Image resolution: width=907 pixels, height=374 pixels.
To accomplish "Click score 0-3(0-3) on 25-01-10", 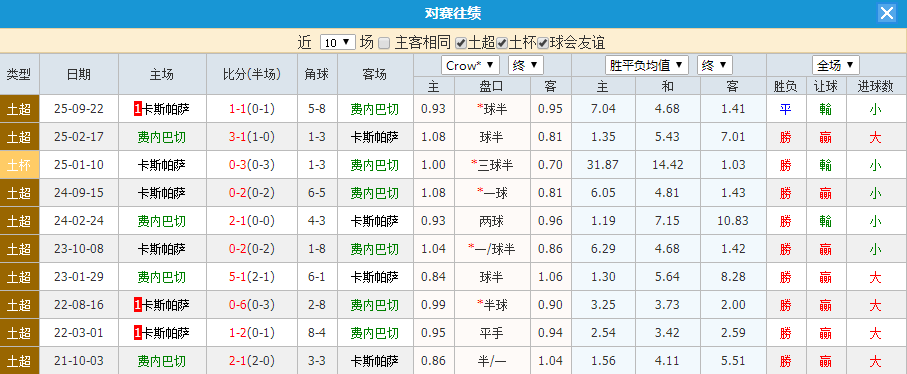I will pos(252,165).
